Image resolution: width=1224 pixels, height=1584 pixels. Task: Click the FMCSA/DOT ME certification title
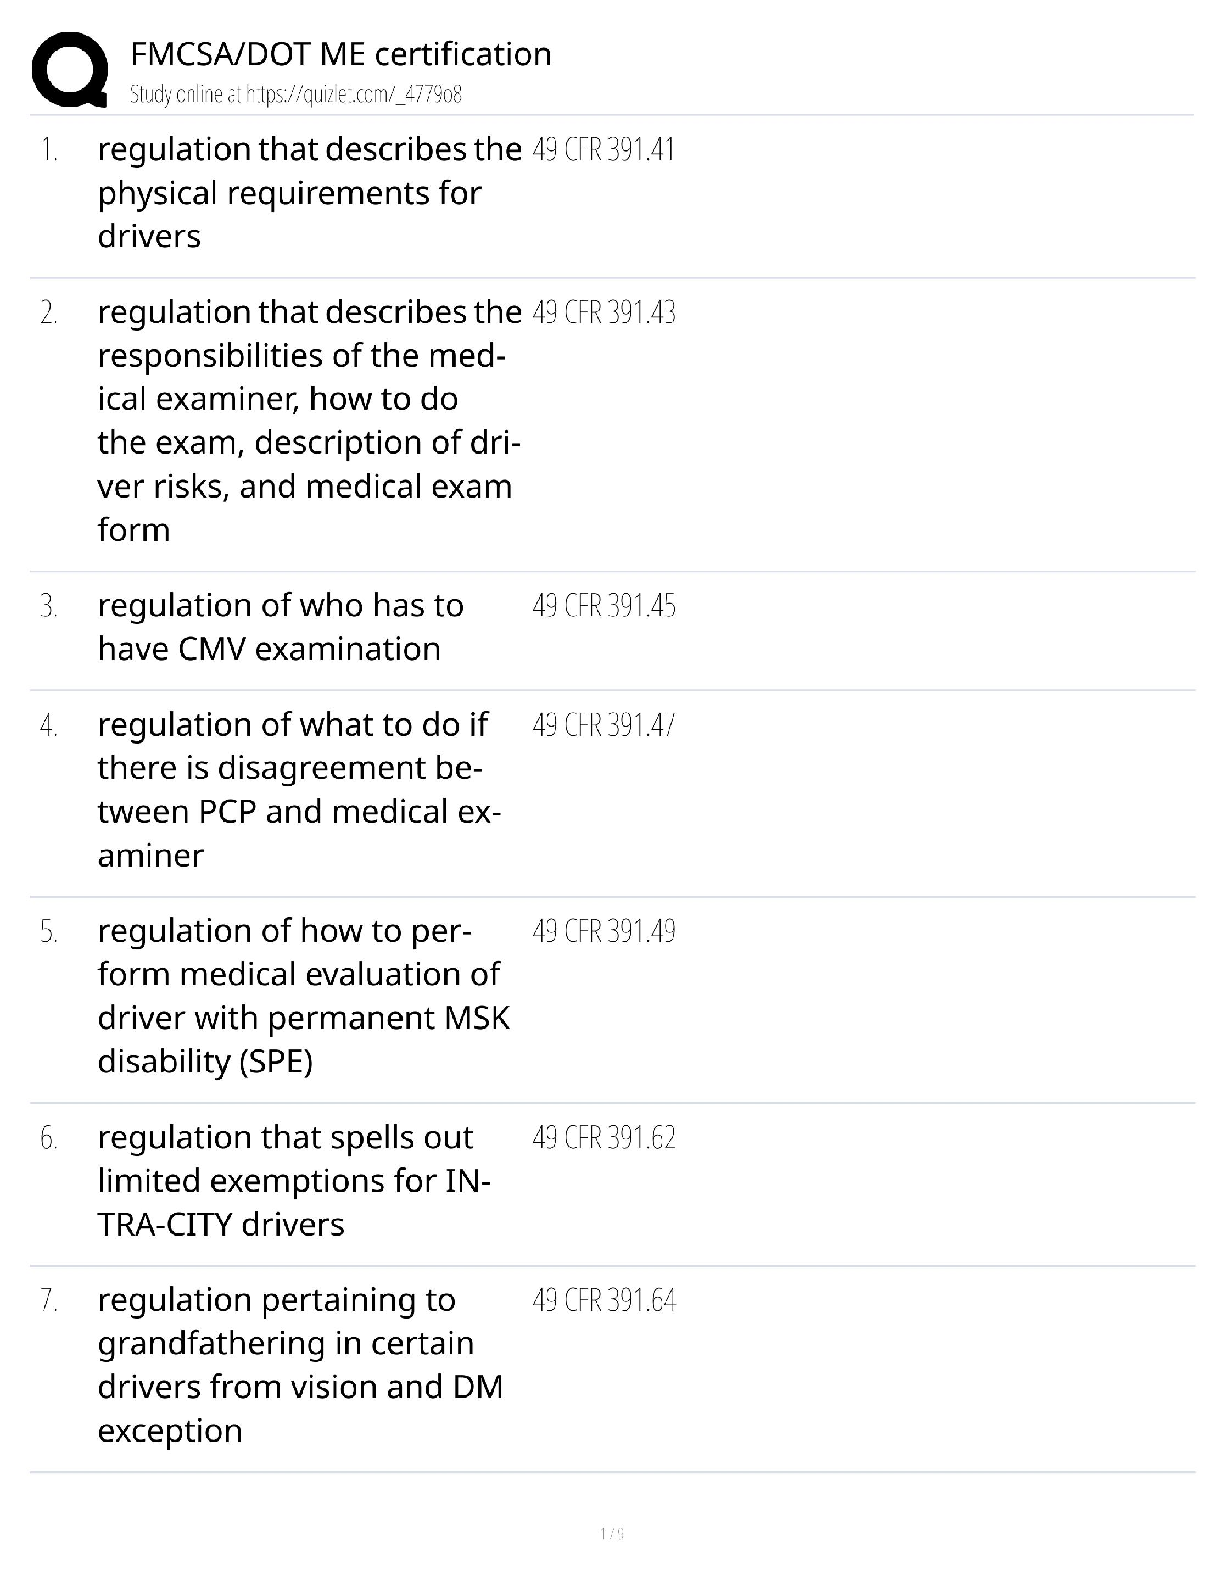point(341,54)
